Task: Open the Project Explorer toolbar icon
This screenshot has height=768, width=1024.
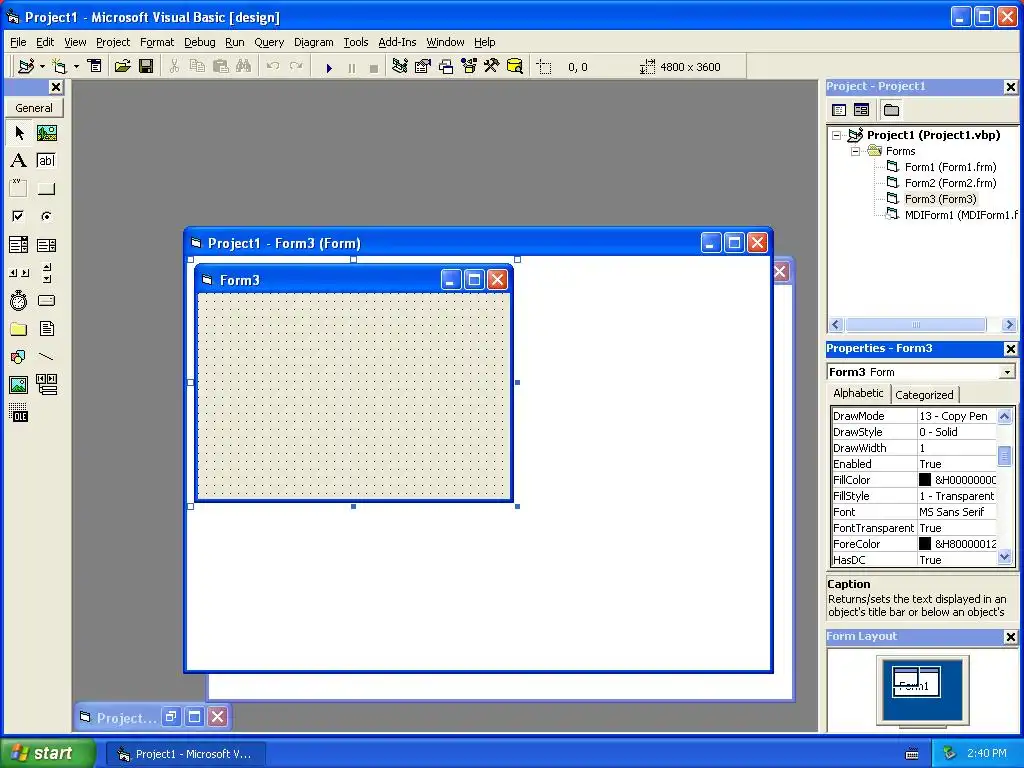Action: pyautogui.click(x=400, y=66)
